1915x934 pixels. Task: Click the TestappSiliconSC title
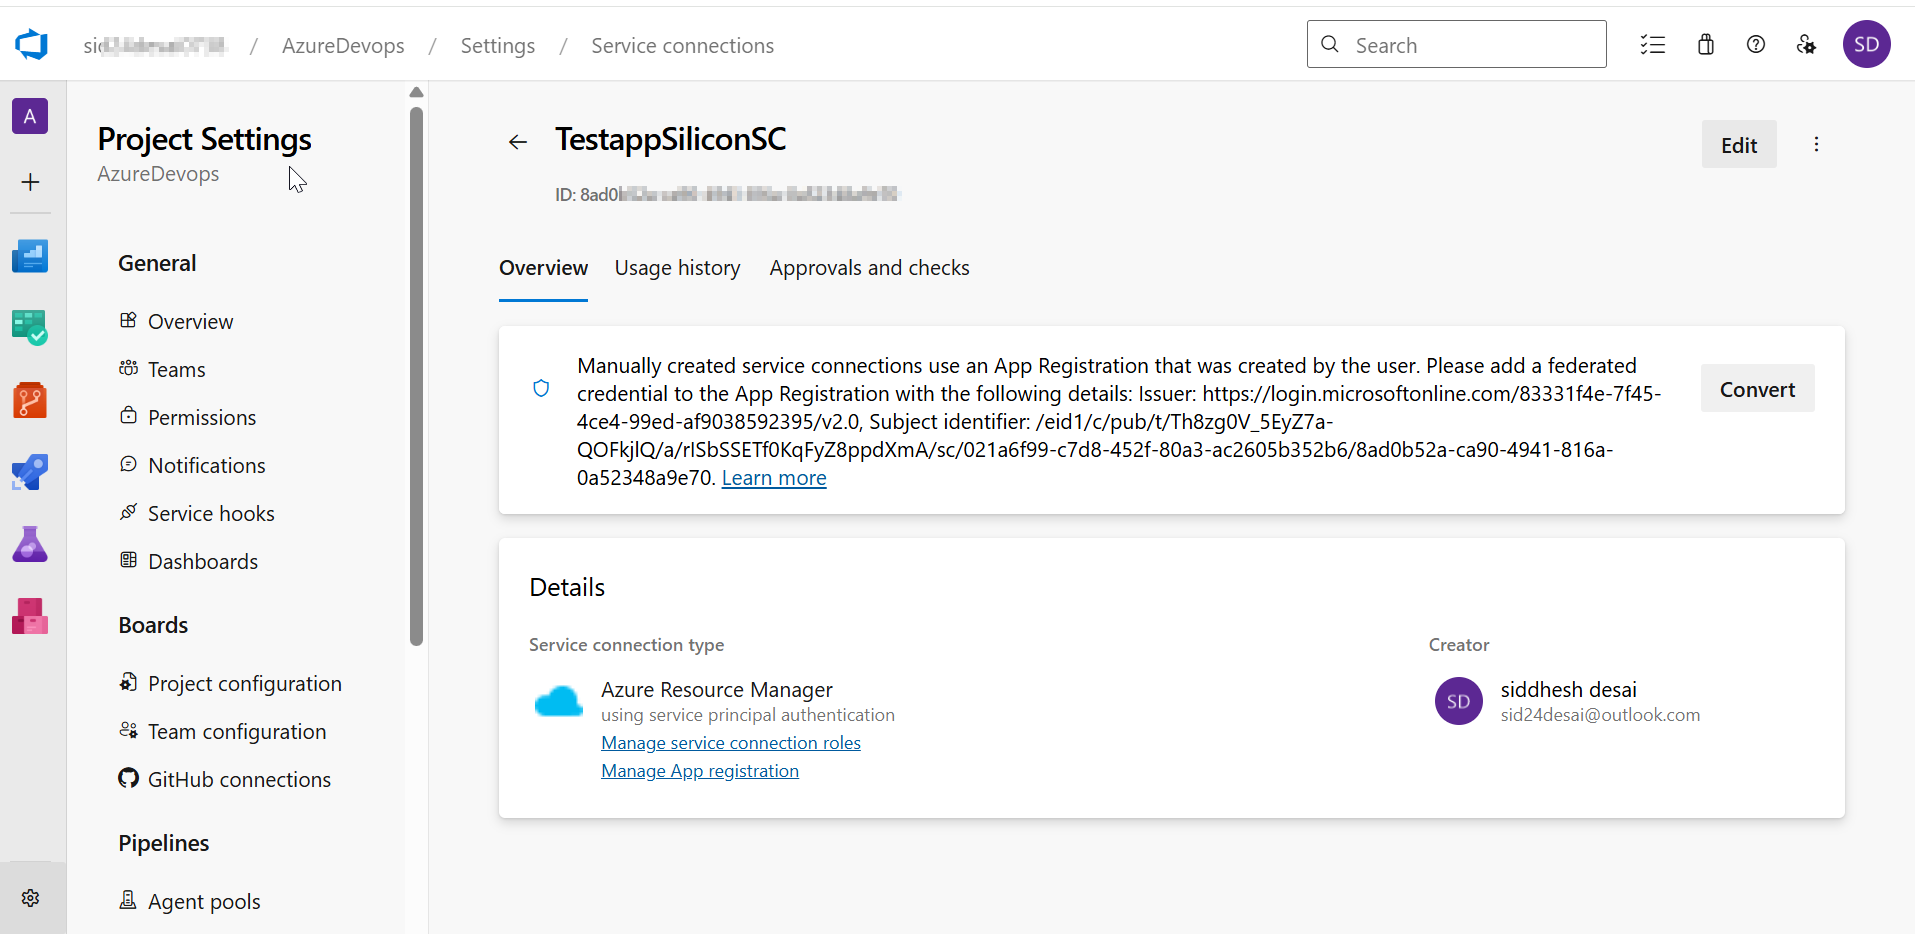coord(670,140)
